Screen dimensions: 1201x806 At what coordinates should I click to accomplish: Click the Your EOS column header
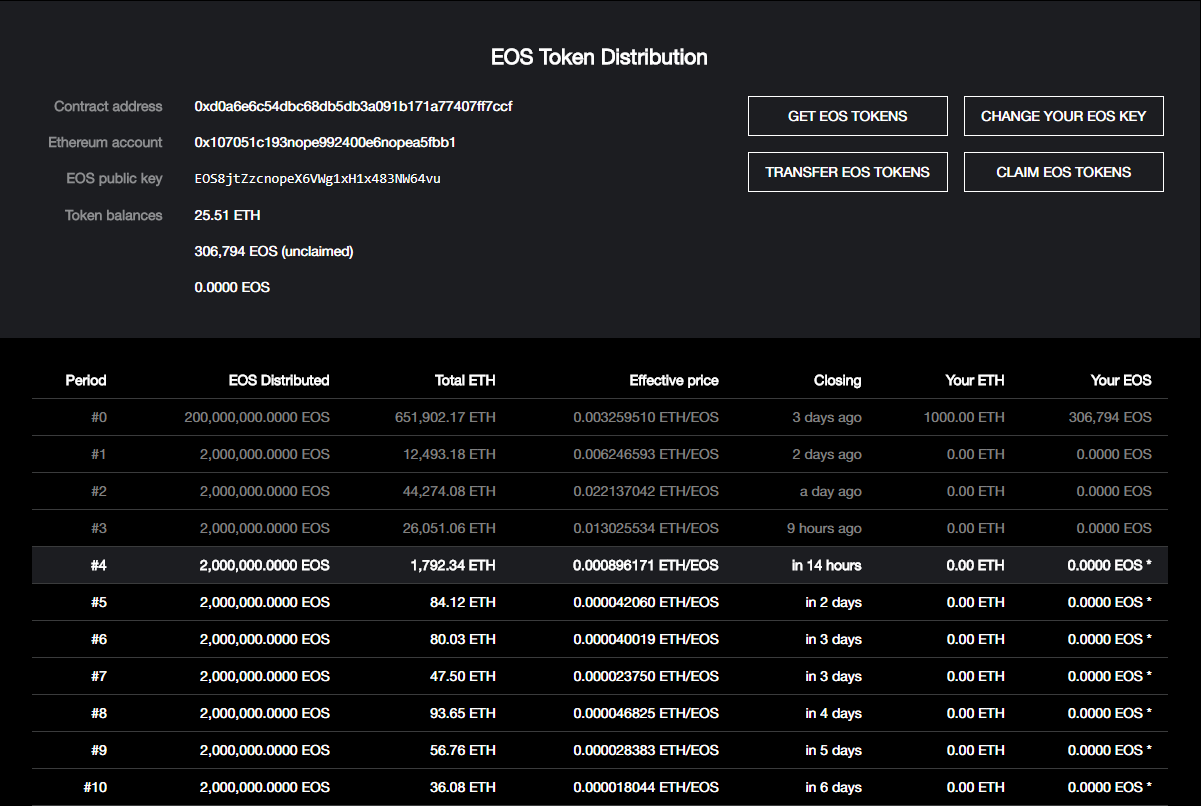[x=1121, y=380]
